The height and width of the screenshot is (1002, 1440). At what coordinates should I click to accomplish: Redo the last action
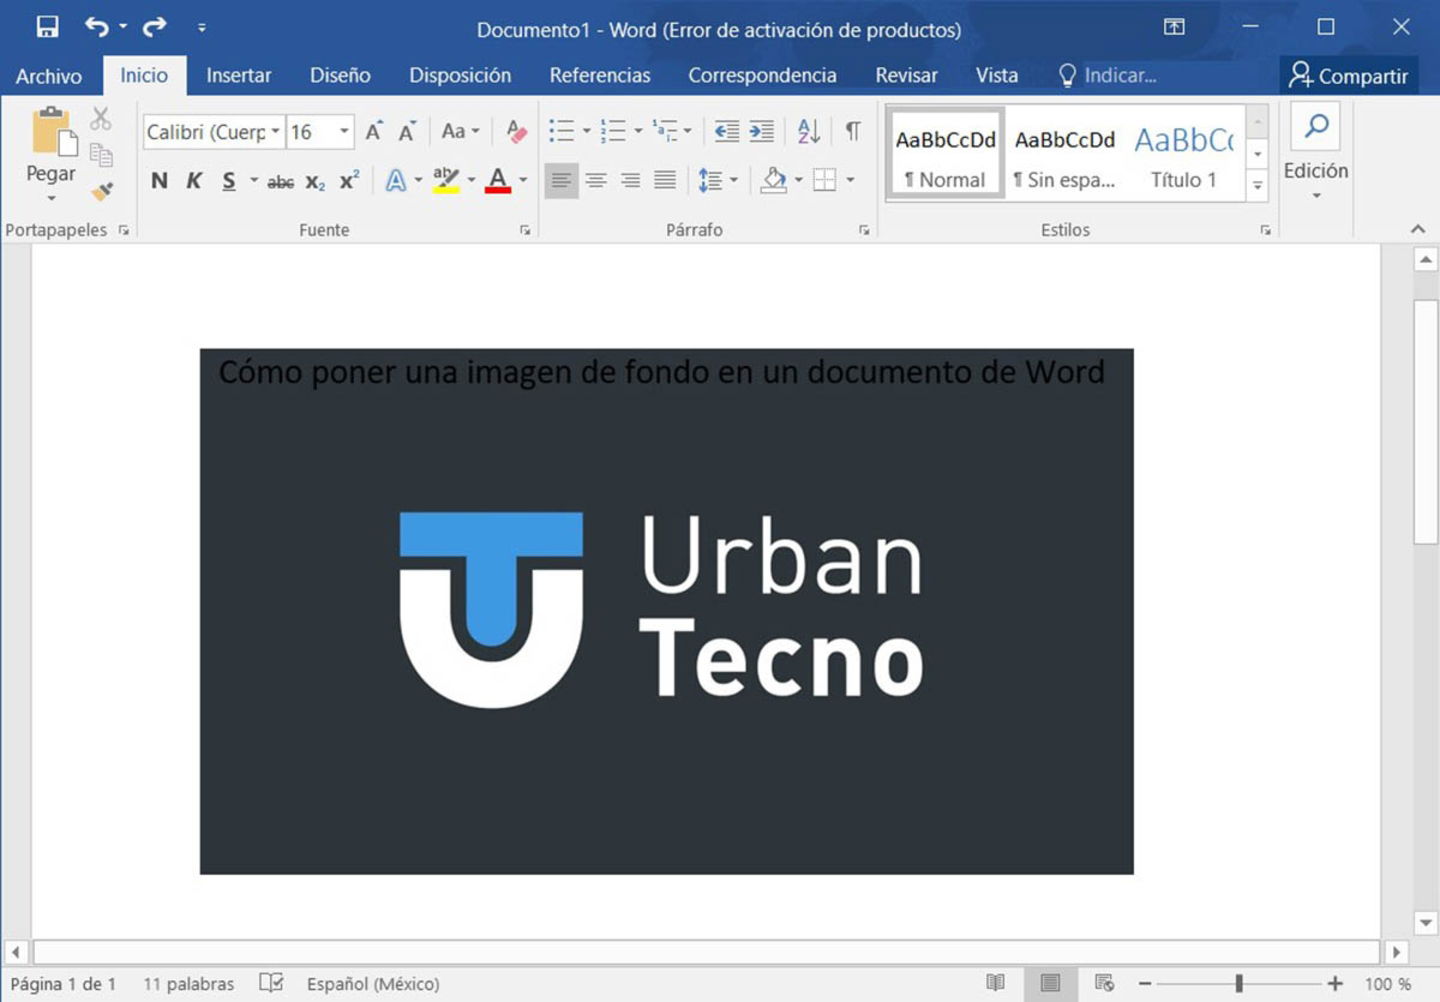[x=154, y=27]
